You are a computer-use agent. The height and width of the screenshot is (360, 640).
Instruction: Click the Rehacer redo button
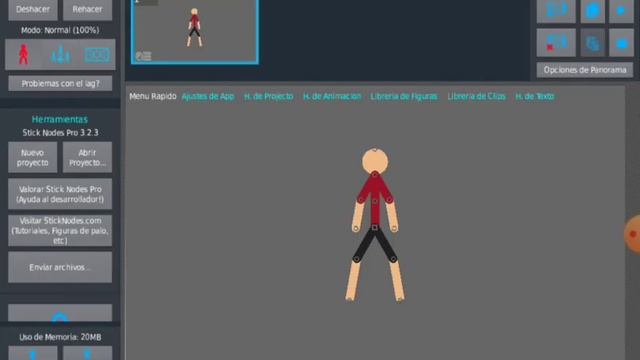point(87,10)
